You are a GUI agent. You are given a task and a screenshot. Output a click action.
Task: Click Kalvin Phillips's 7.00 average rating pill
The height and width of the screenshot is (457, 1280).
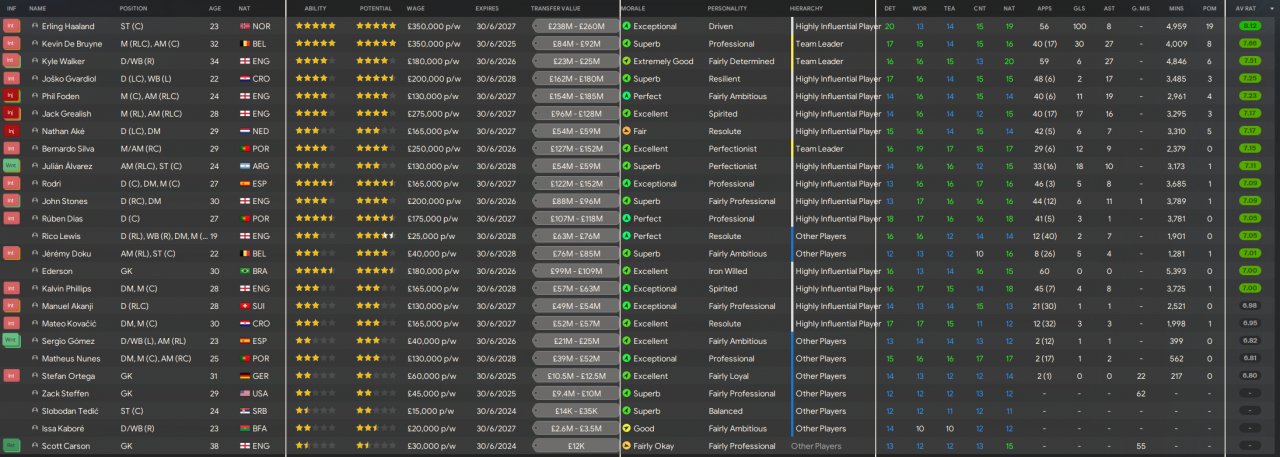pyautogui.click(x=1249, y=289)
